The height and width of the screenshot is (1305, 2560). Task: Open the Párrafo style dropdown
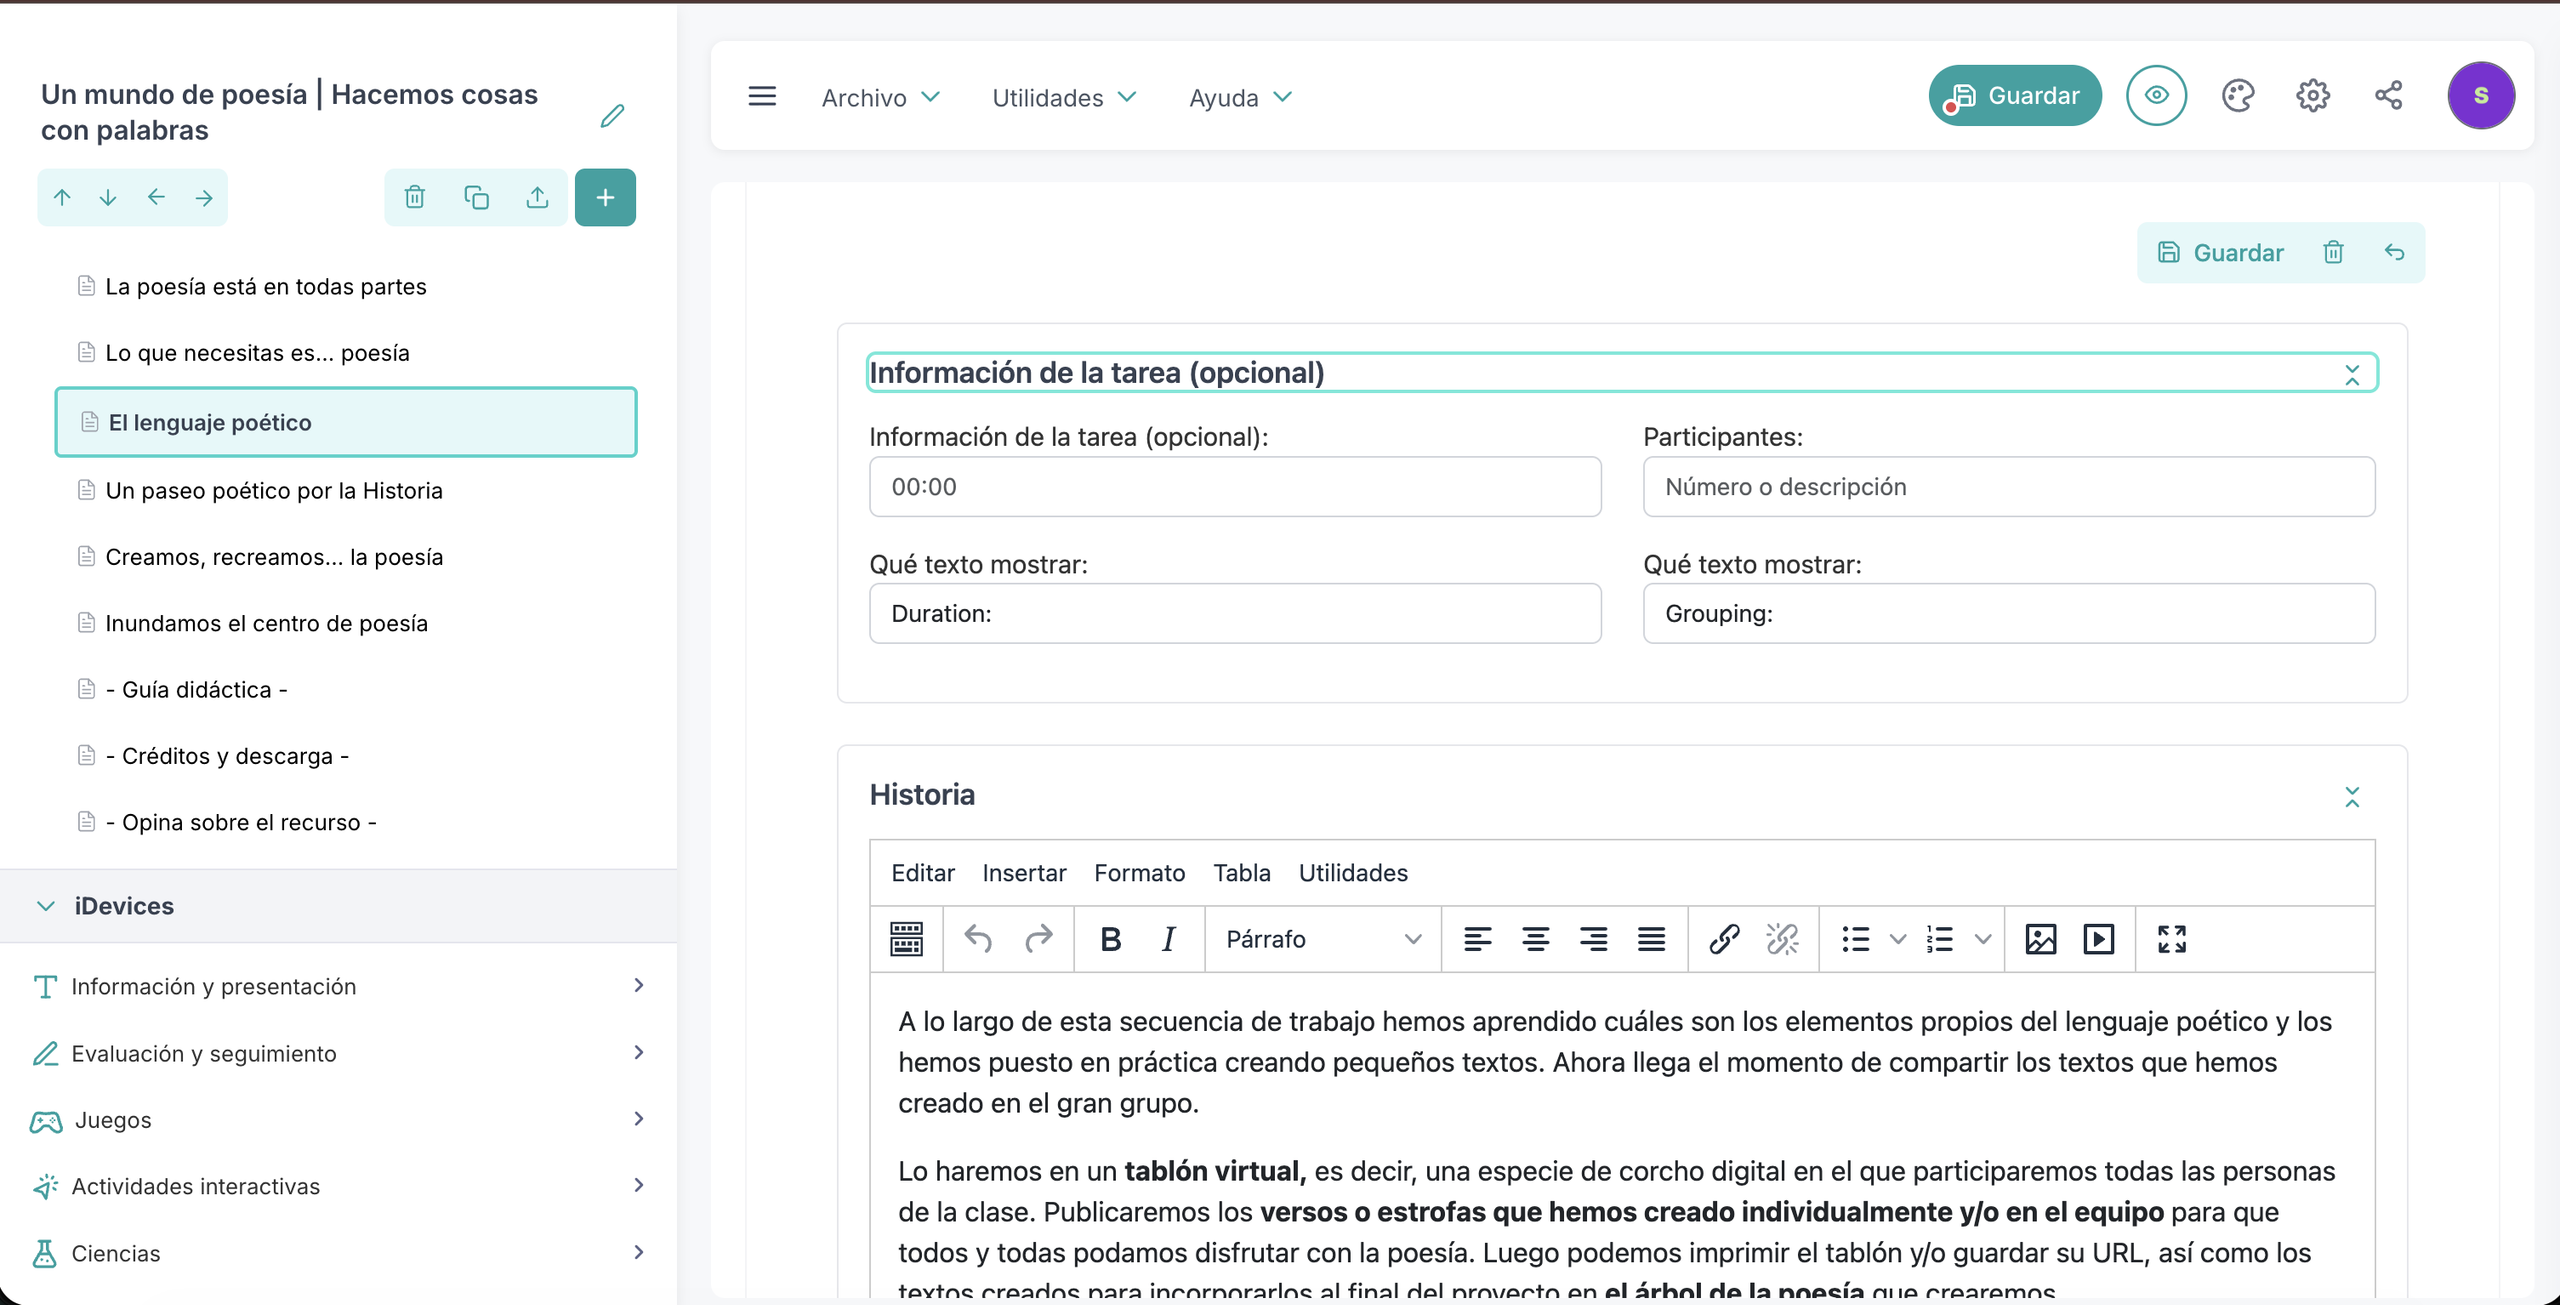tap(1322, 939)
